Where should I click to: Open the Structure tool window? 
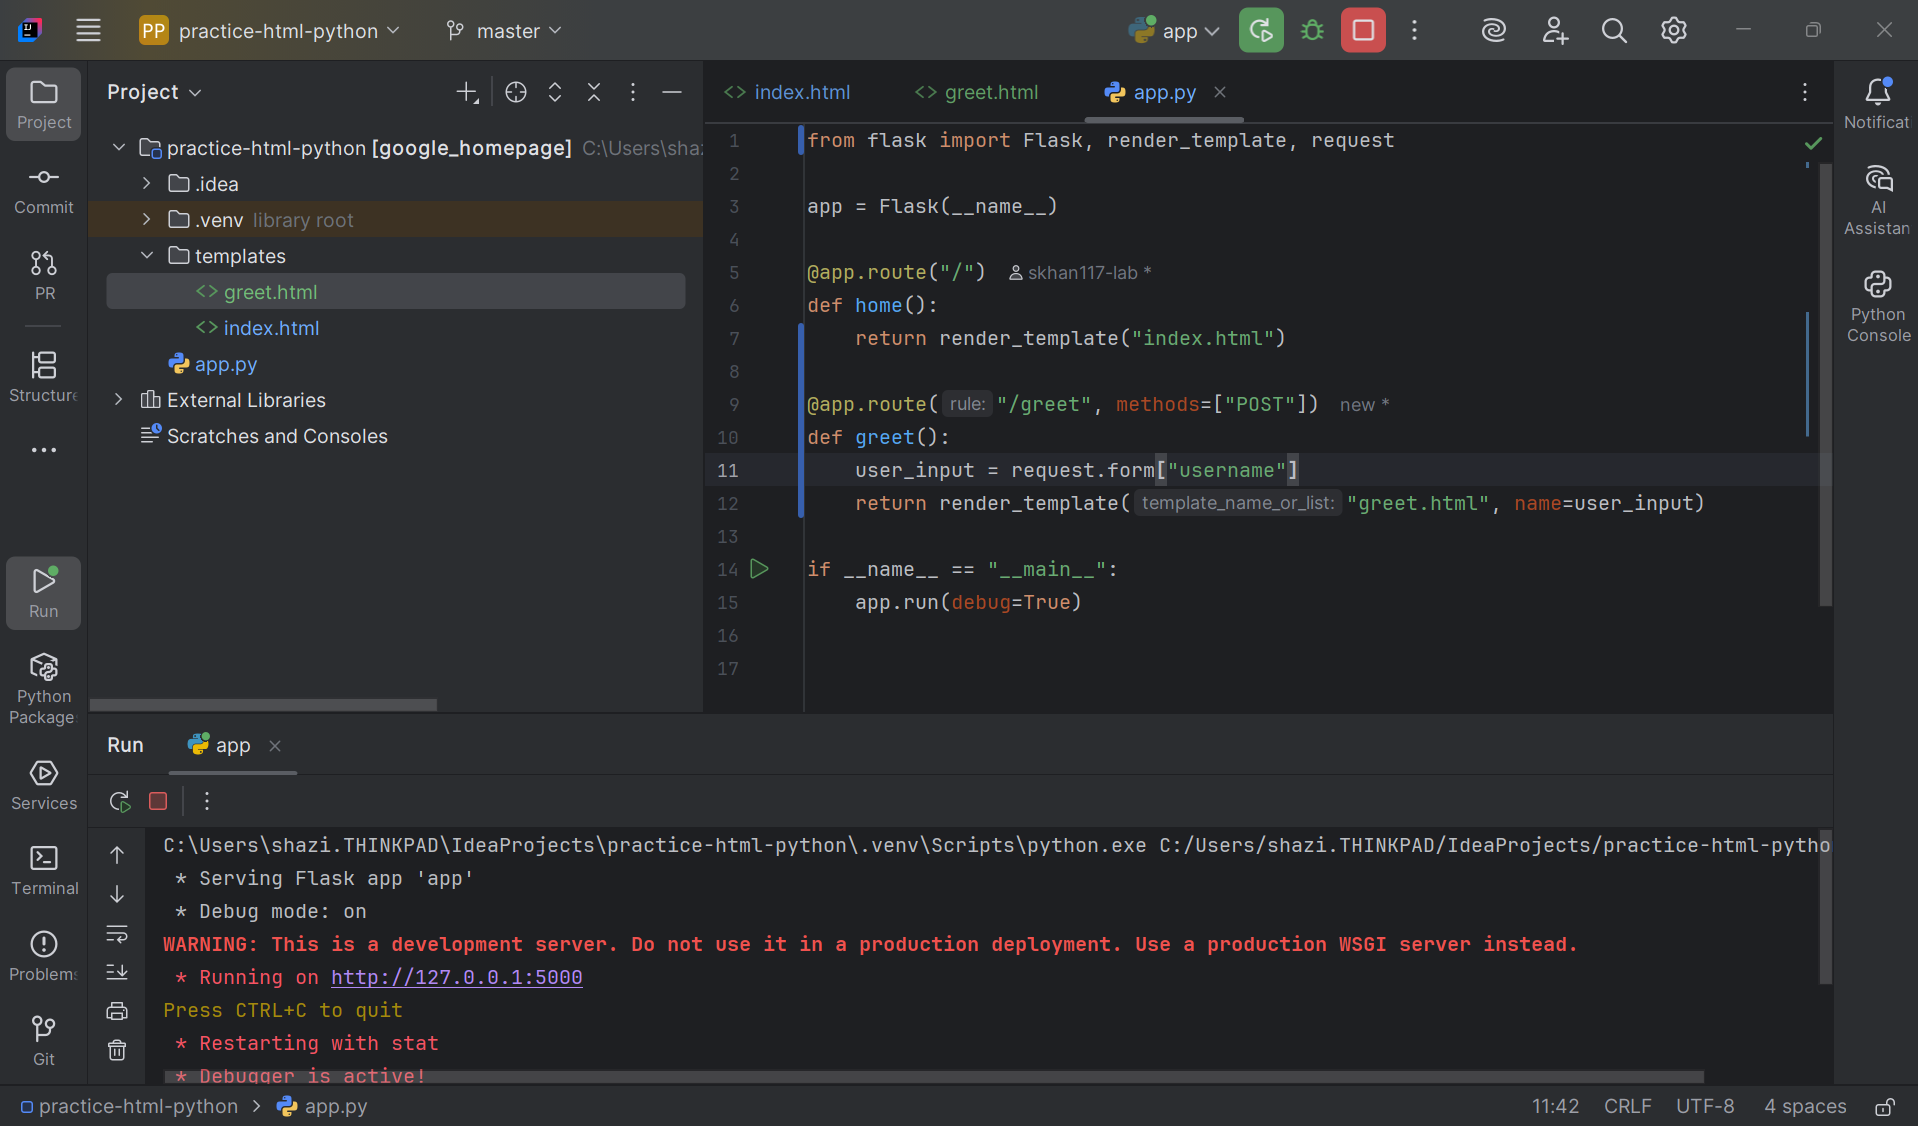(44, 377)
